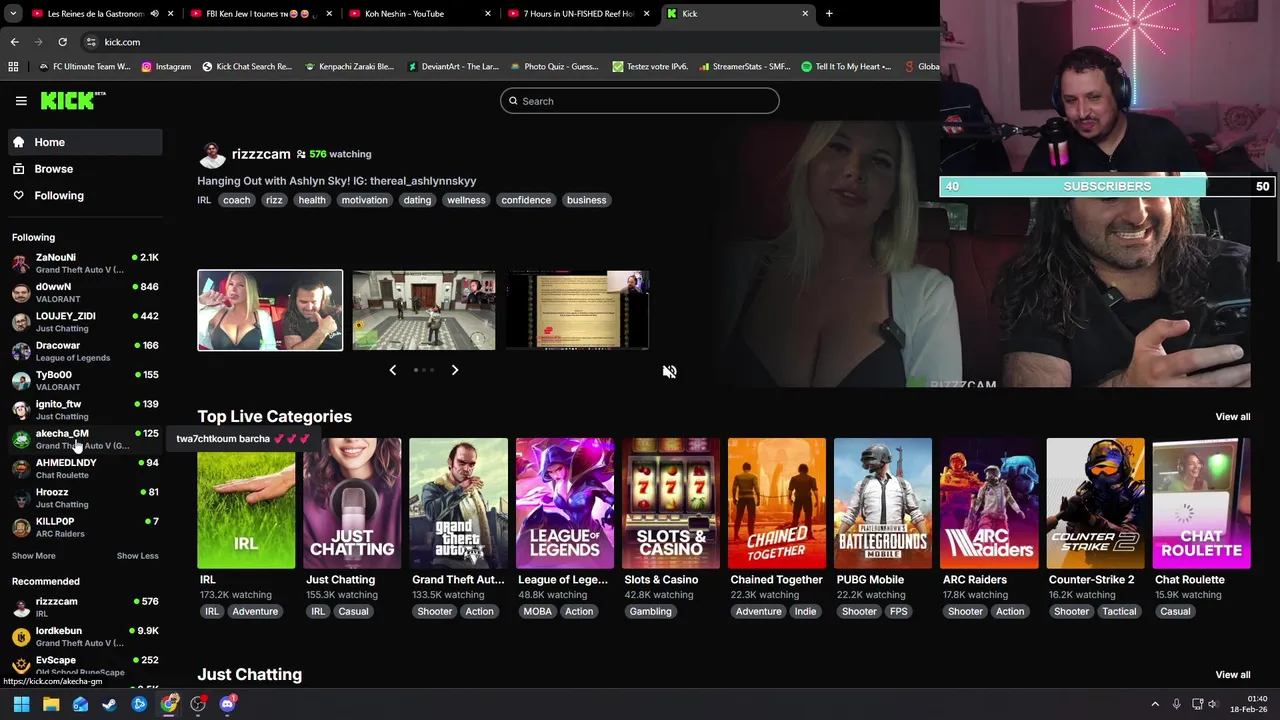The image size is (1280, 720).
Task: Open the IRL category card
Action: 246,503
